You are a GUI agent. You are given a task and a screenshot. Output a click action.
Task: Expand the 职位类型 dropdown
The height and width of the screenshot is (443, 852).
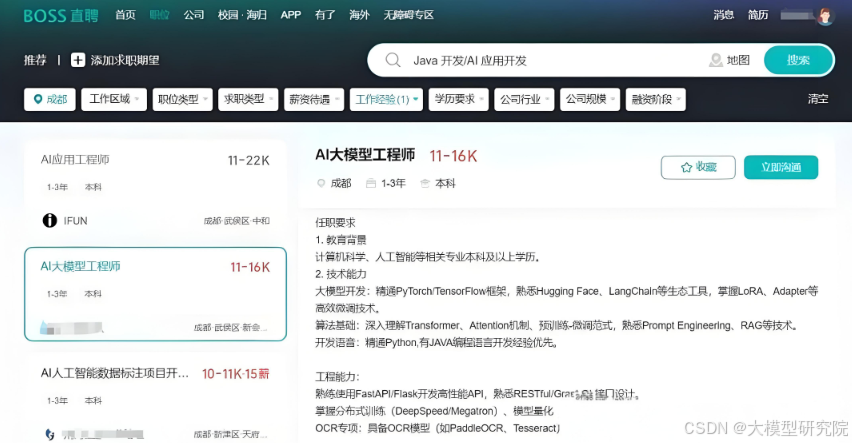182,99
